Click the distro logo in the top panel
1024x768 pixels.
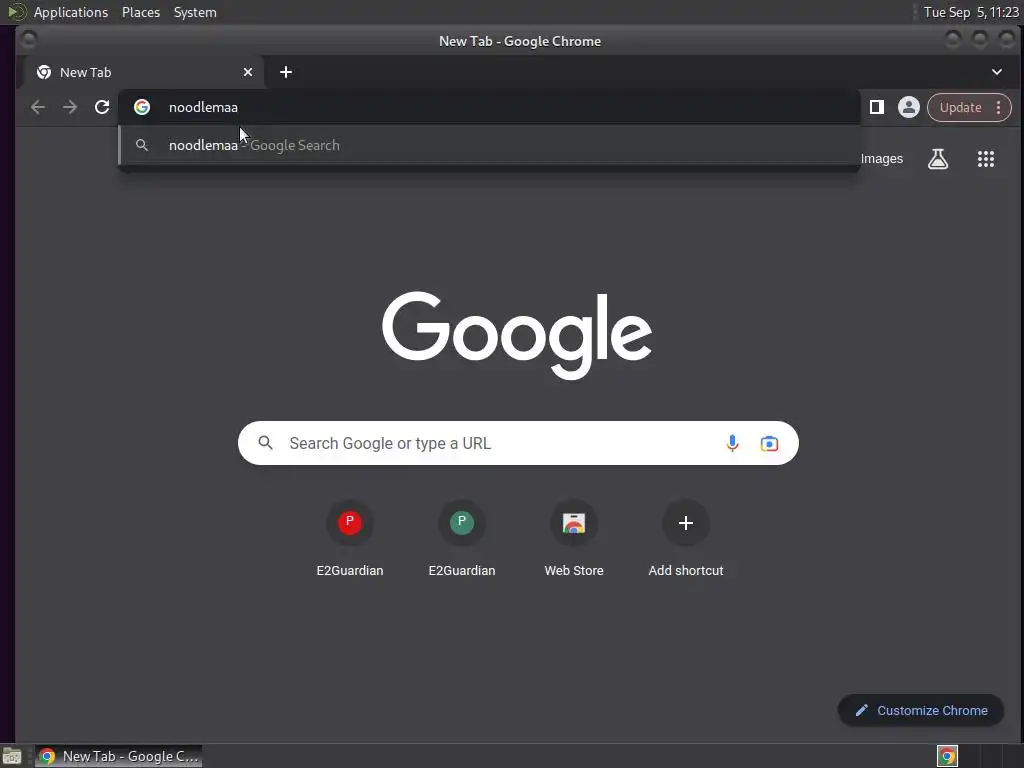(17, 12)
